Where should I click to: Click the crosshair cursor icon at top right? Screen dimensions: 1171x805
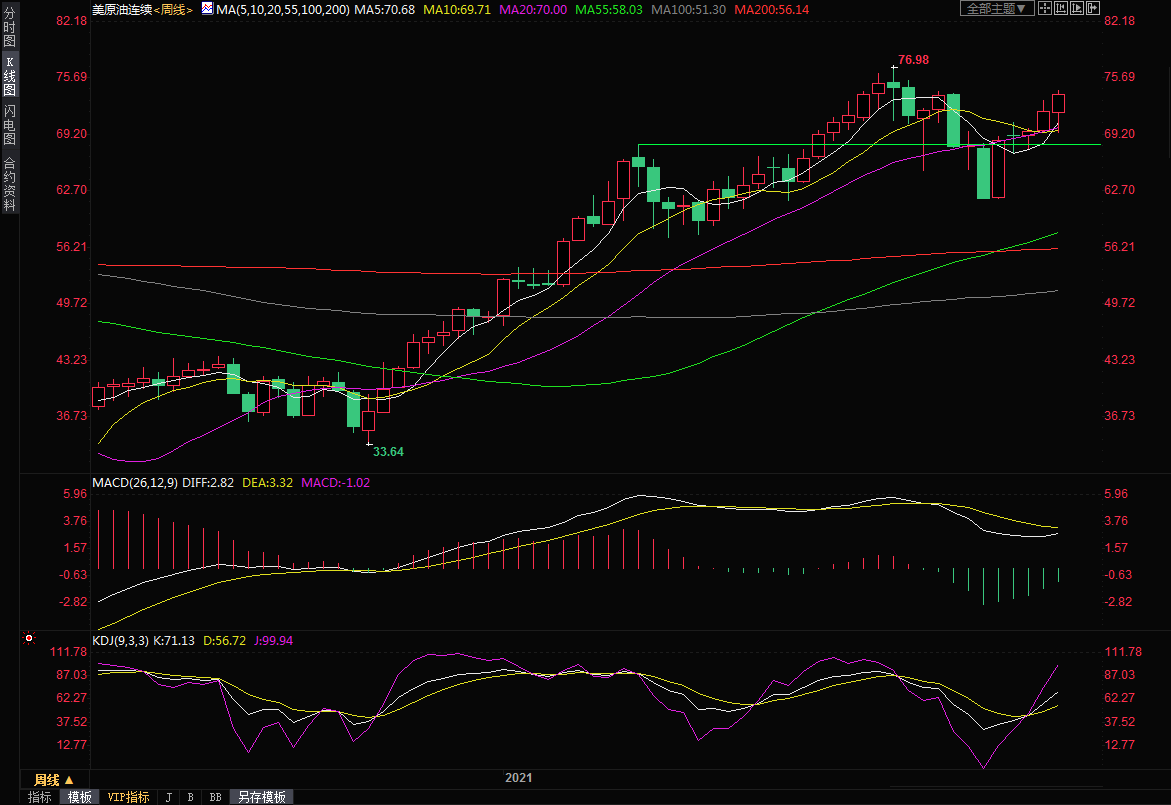coord(1045,8)
